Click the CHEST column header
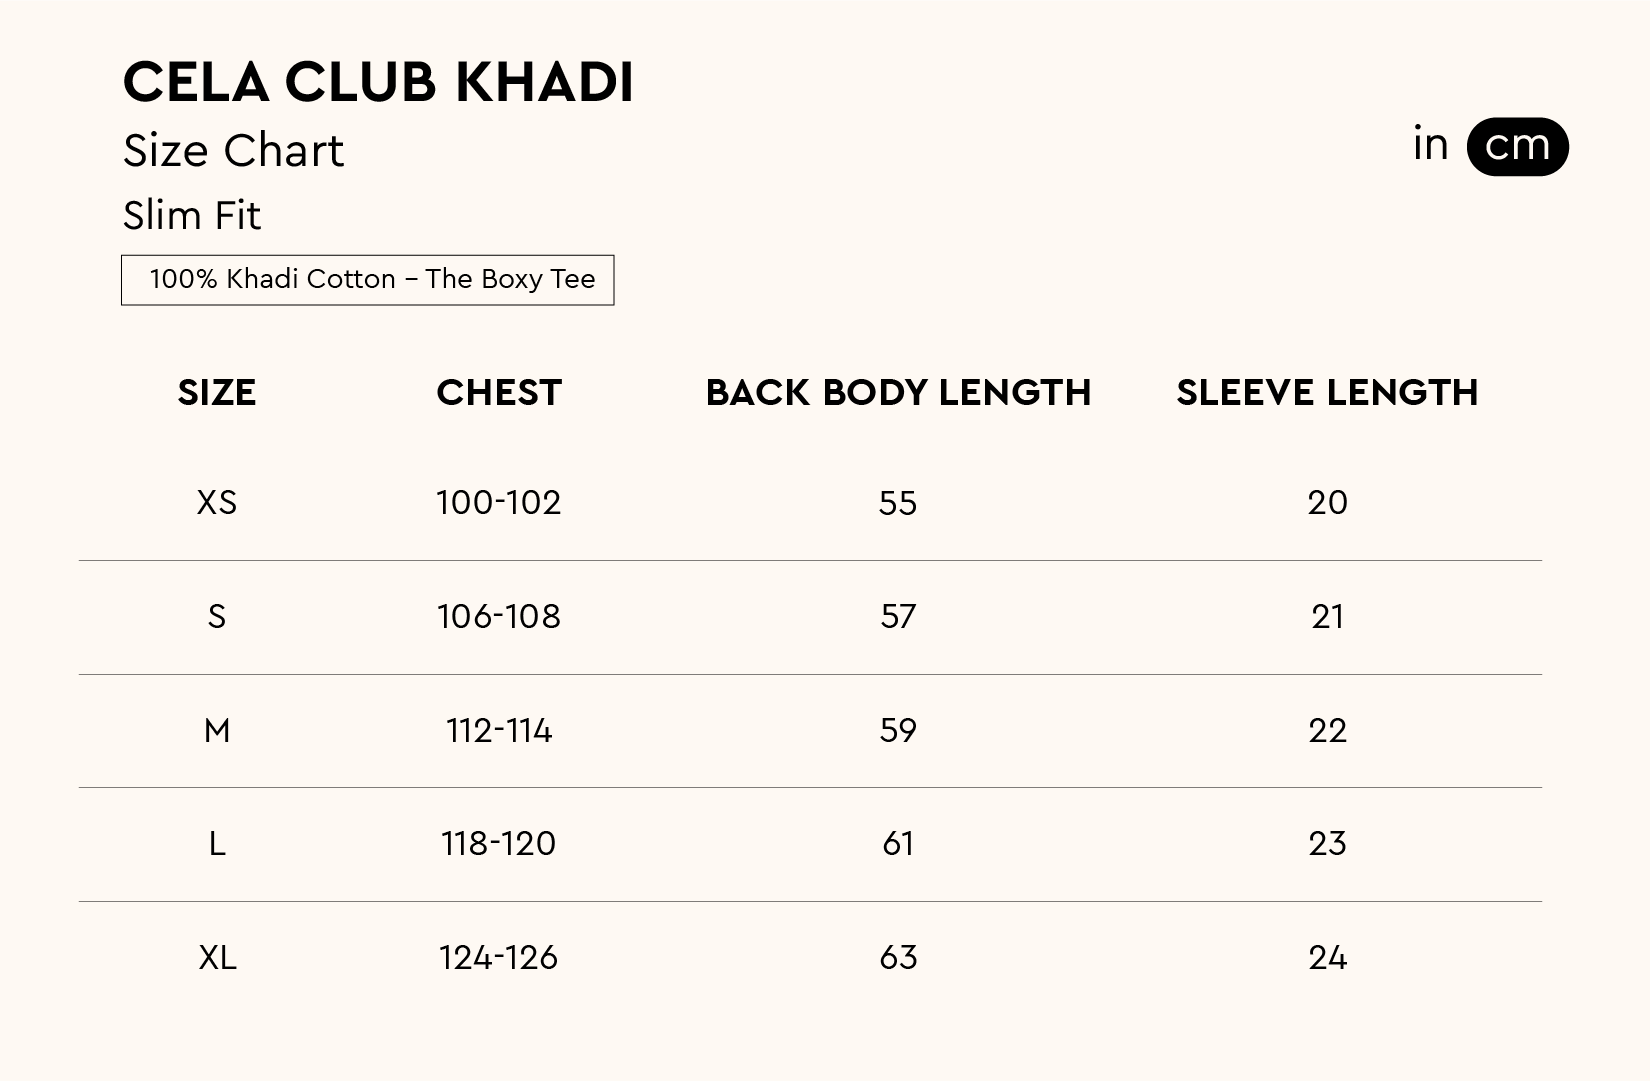This screenshot has height=1081, width=1650. tap(499, 393)
